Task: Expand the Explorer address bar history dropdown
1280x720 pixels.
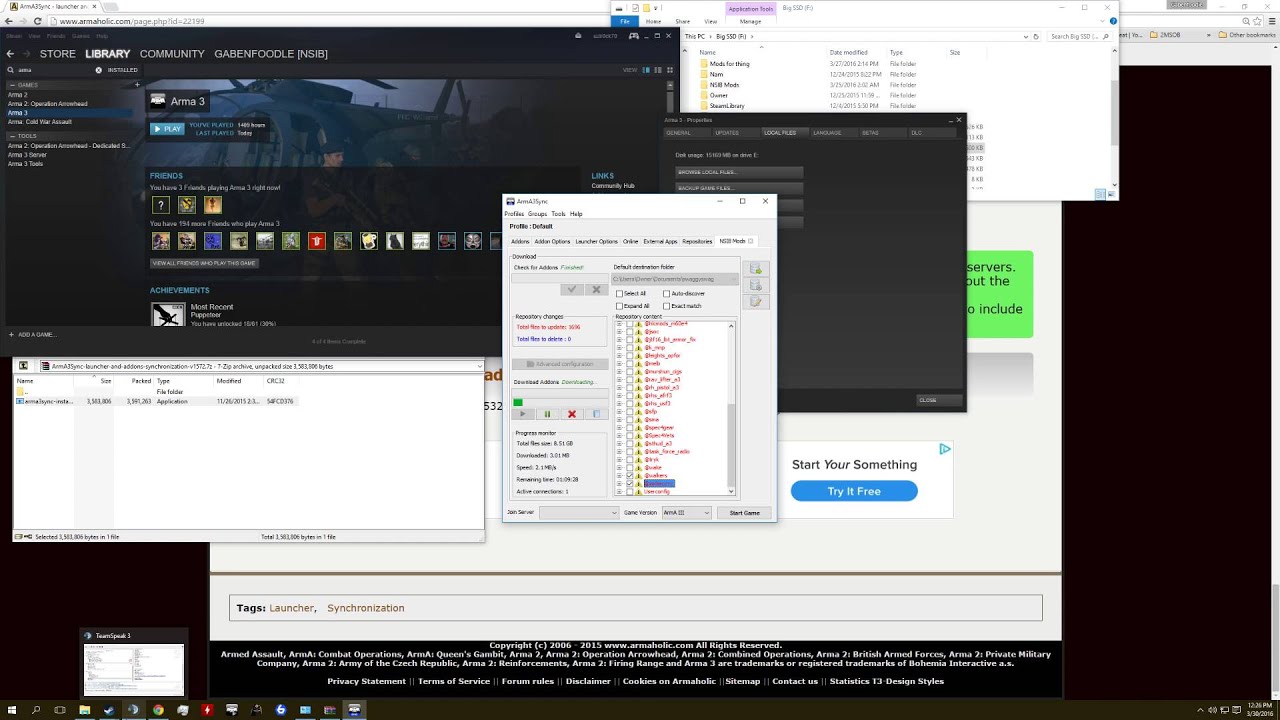Action: pos(1026,36)
